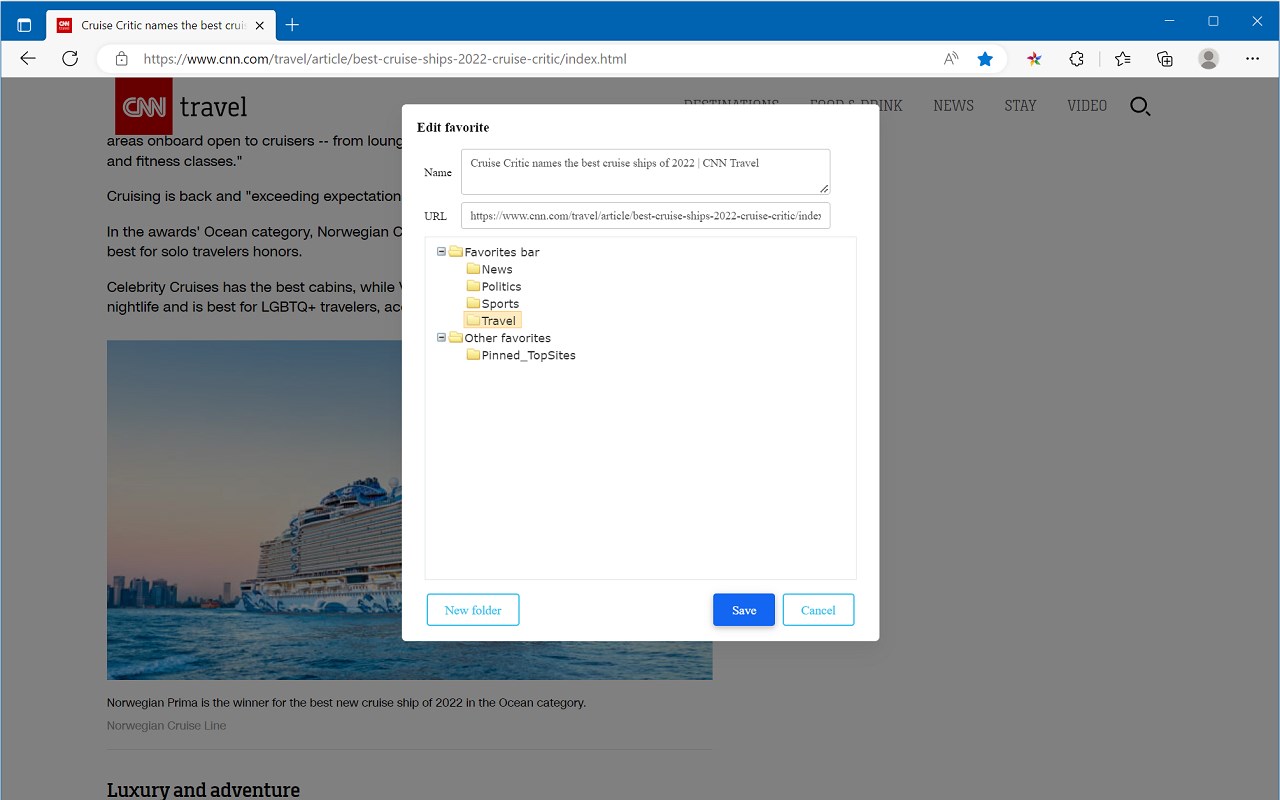The image size is (1280, 800).
Task: Click the URL text field
Action: point(645,216)
